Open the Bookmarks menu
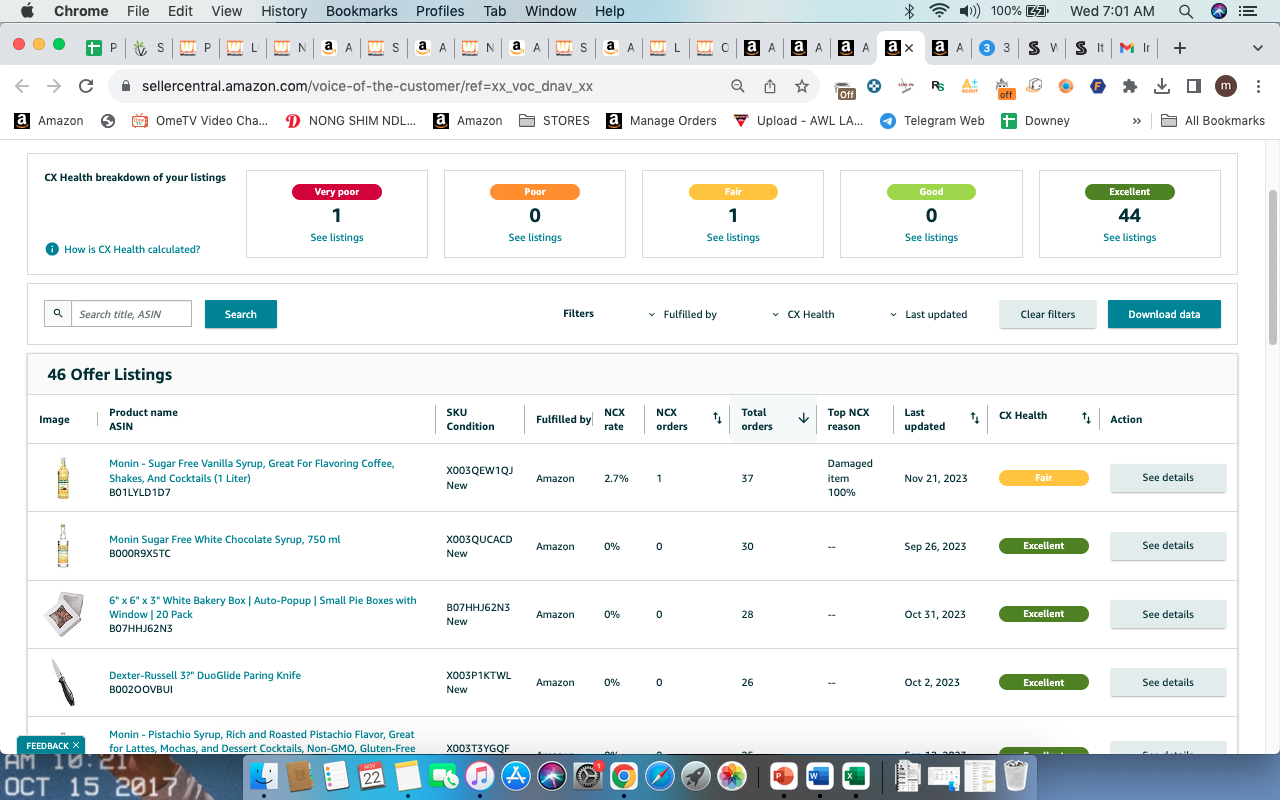 [361, 12]
